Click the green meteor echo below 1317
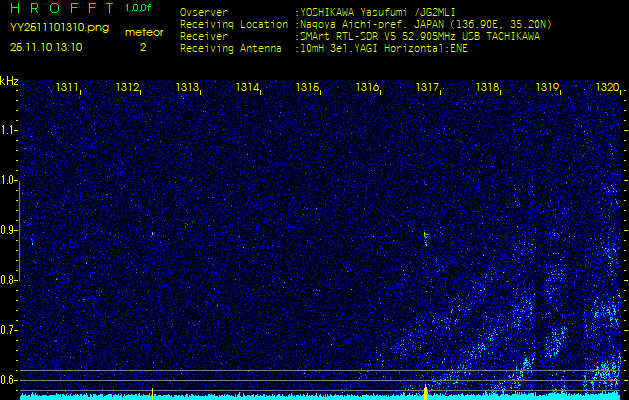The height and width of the screenshot is (400, 629). pos(425,237)
